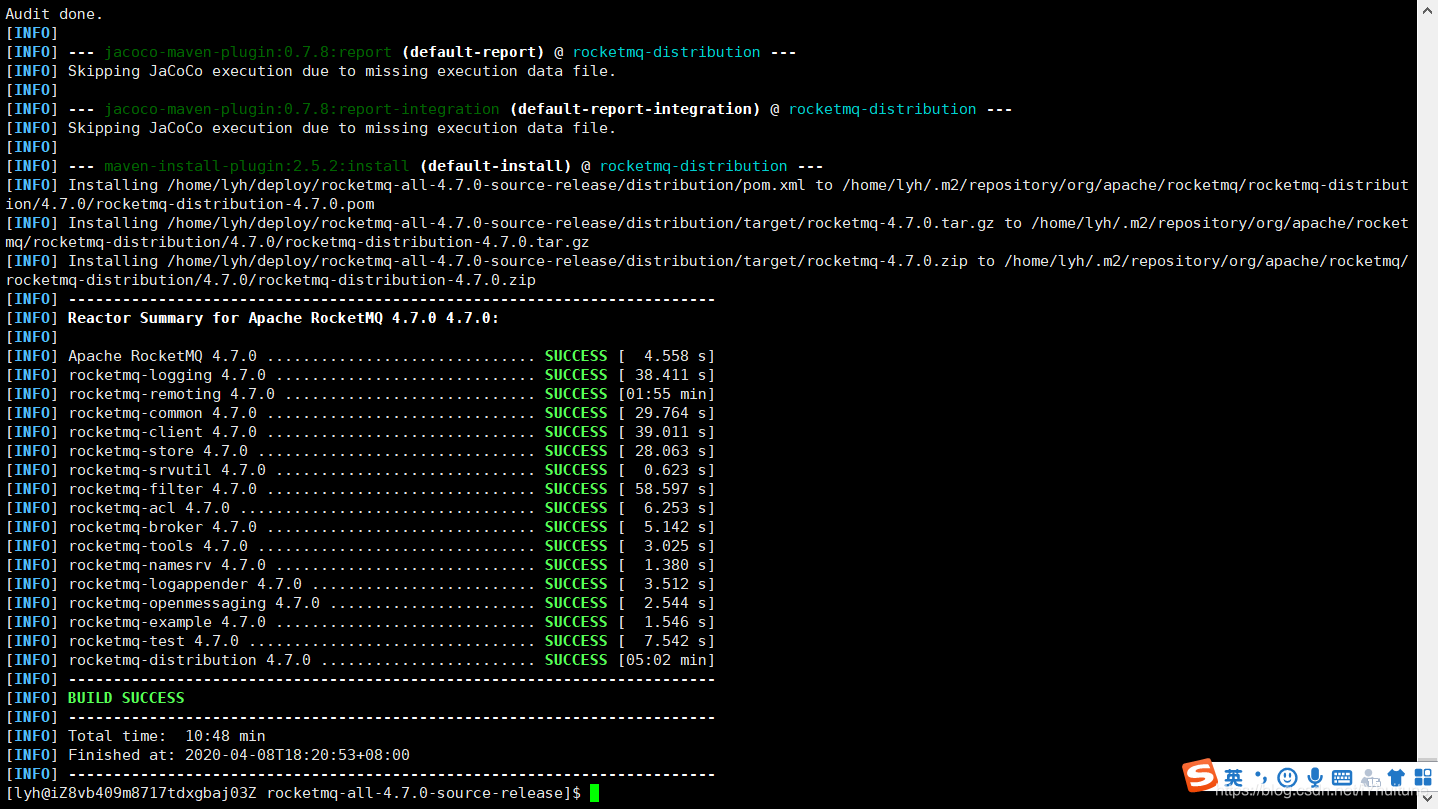Open the emoji smiley panel
The width and height of the screenshot is (1438, 809).
[1288, 777]
